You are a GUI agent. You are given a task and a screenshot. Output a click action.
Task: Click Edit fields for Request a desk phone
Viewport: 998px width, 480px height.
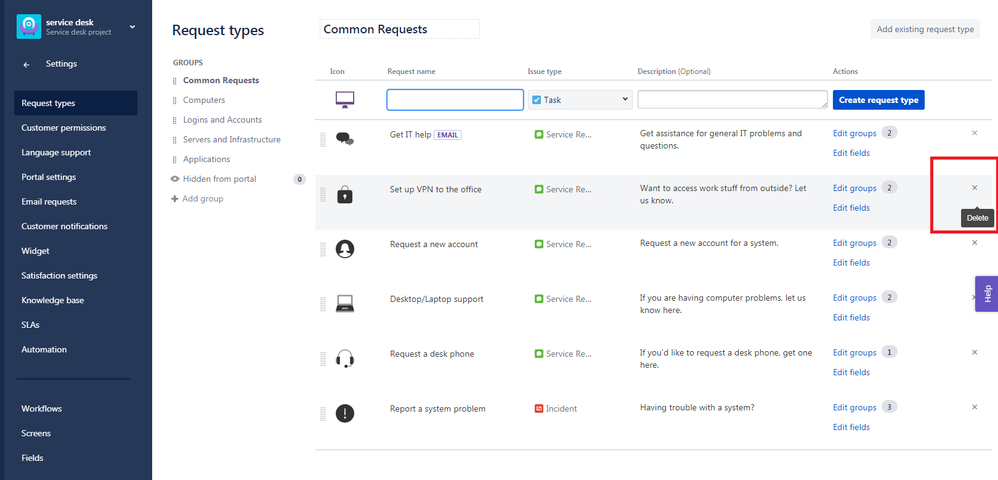[852, 372]
